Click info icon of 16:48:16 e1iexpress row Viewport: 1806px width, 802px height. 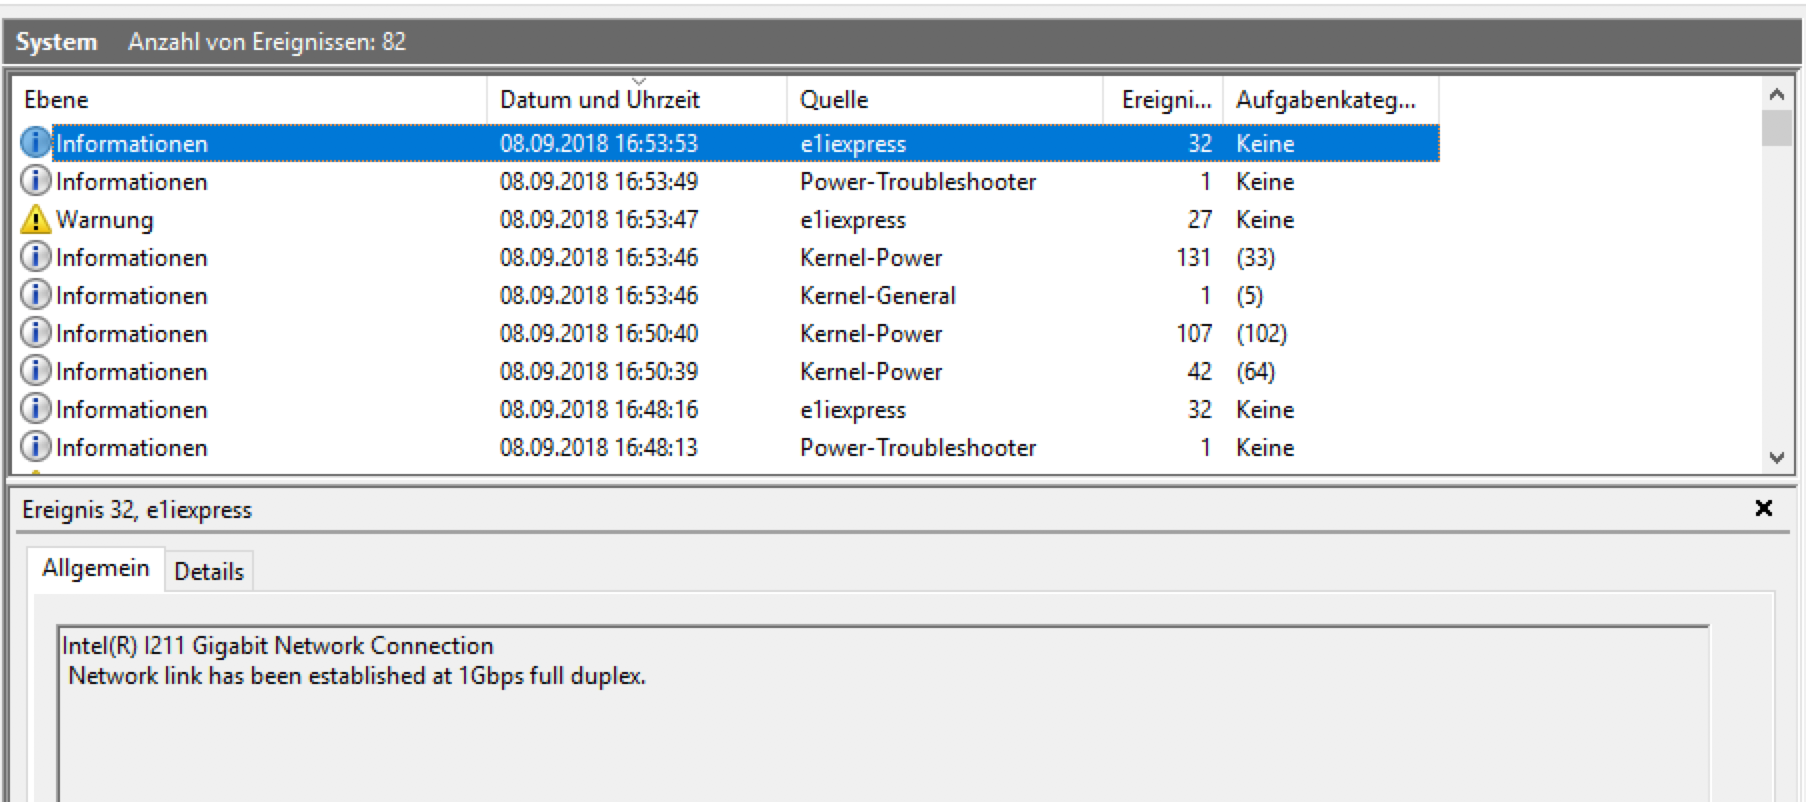[35, 409]
